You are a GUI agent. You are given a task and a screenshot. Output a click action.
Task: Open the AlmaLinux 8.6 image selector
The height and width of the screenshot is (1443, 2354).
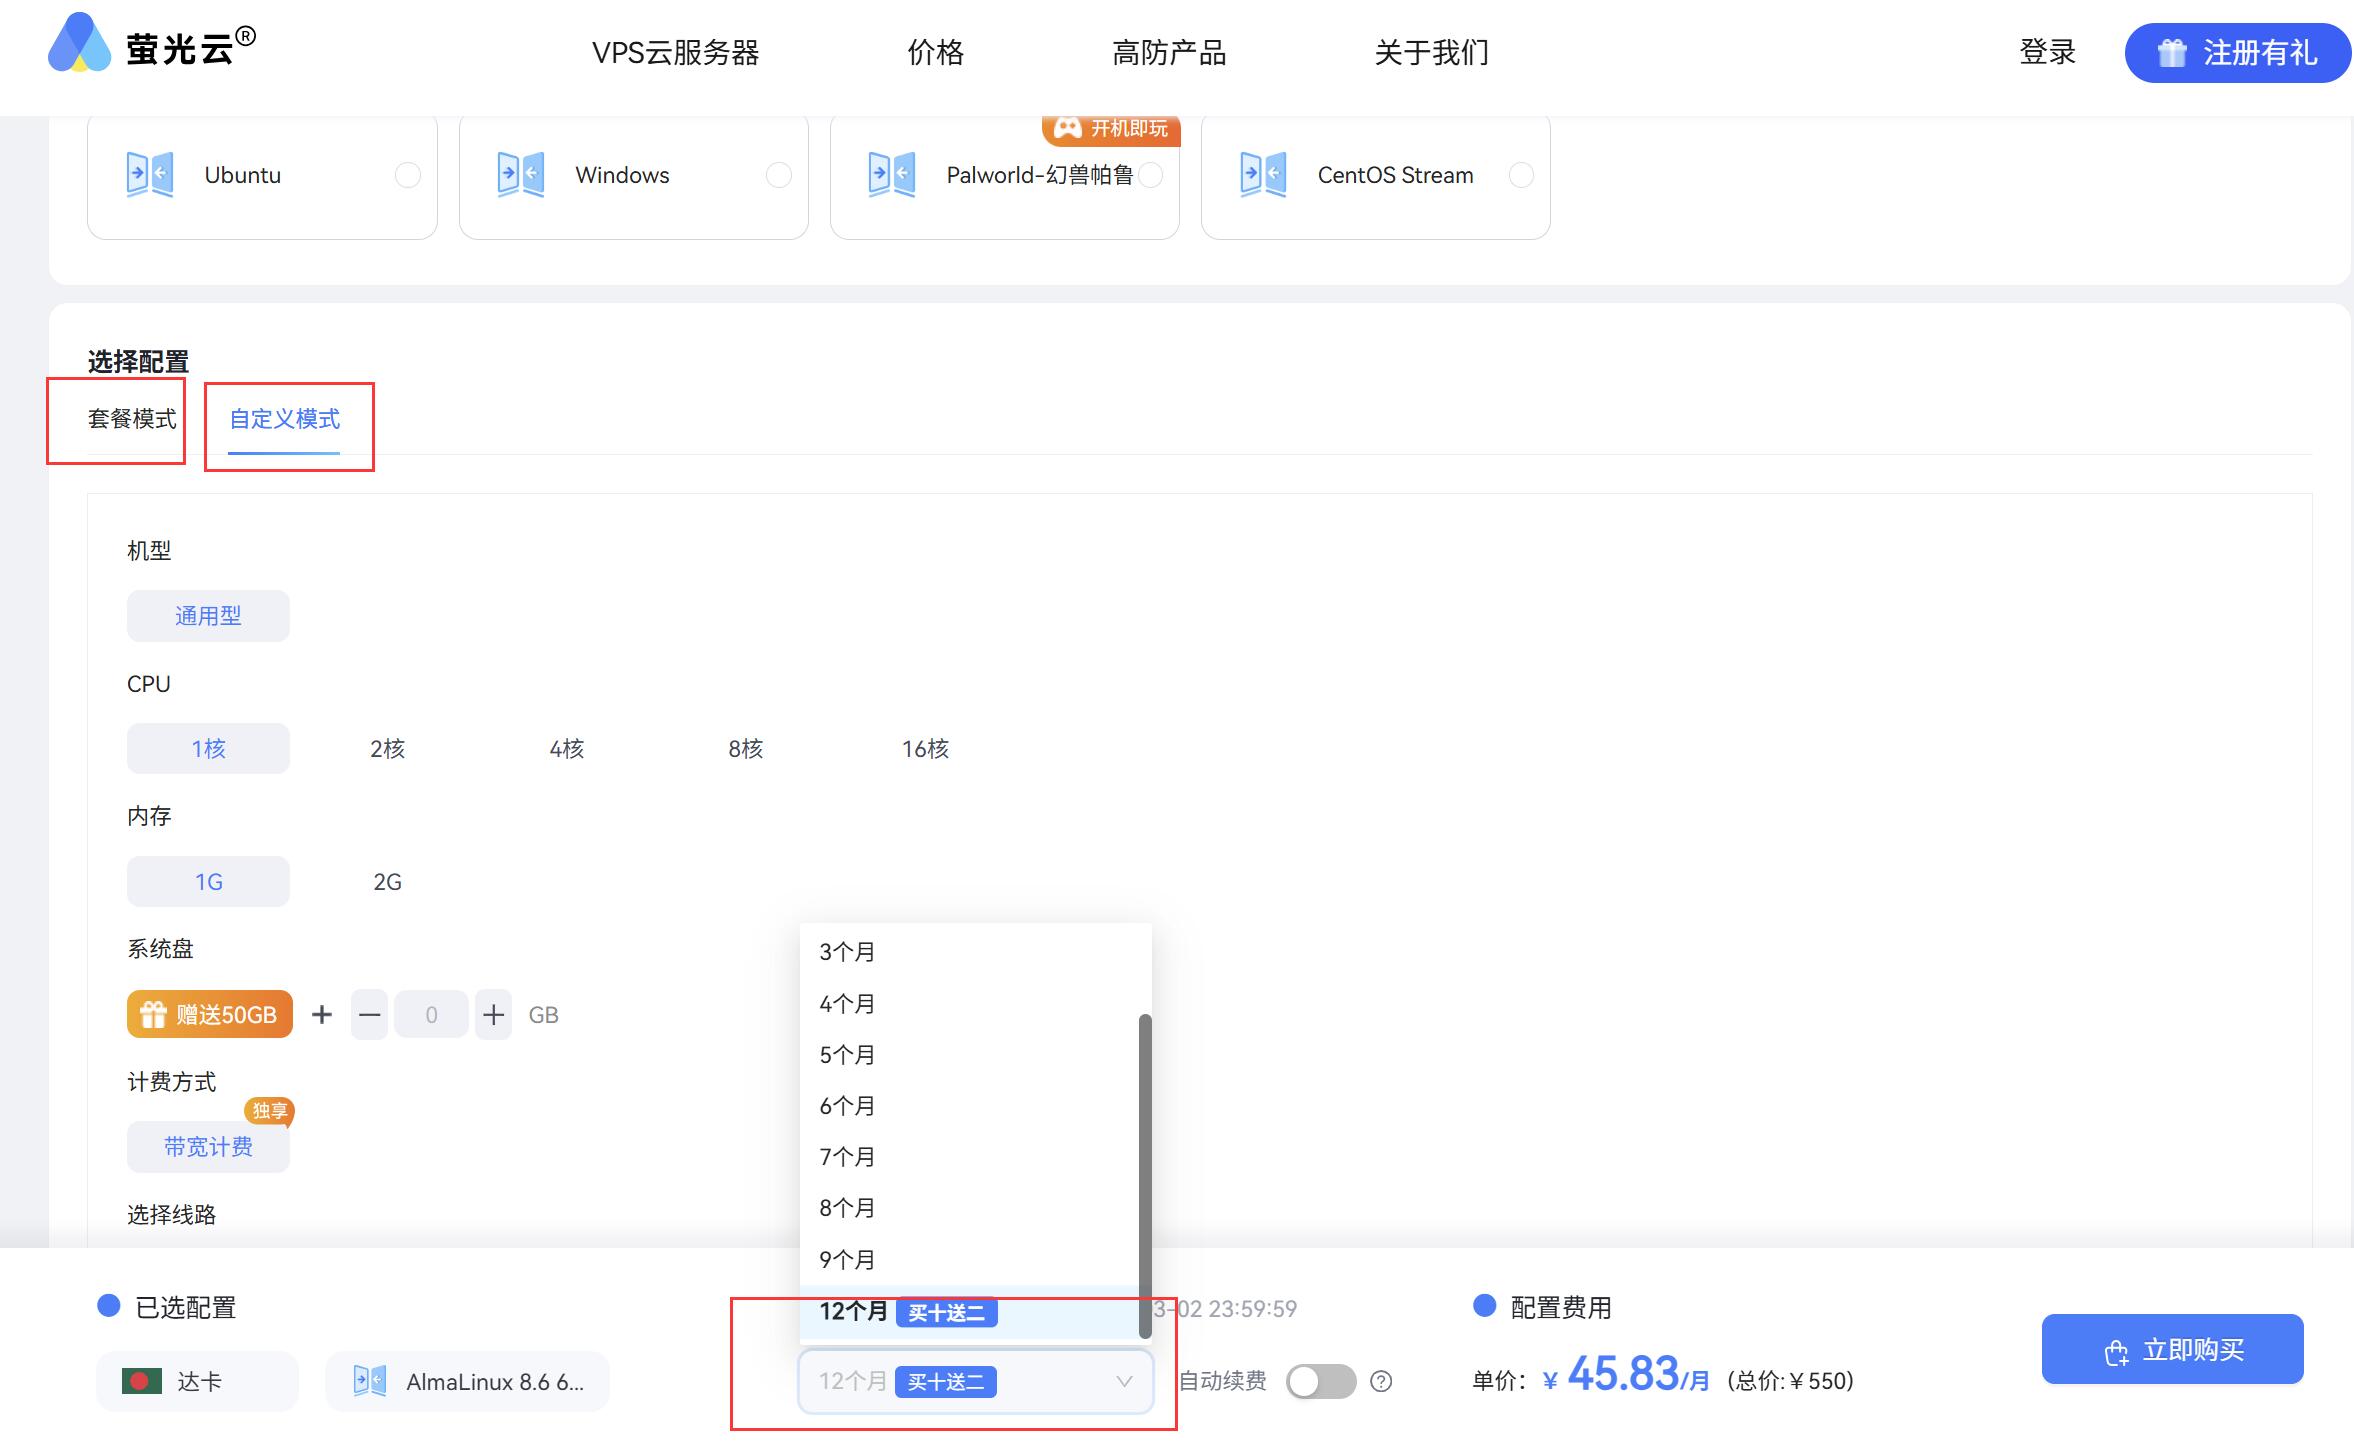point(466,1380)
